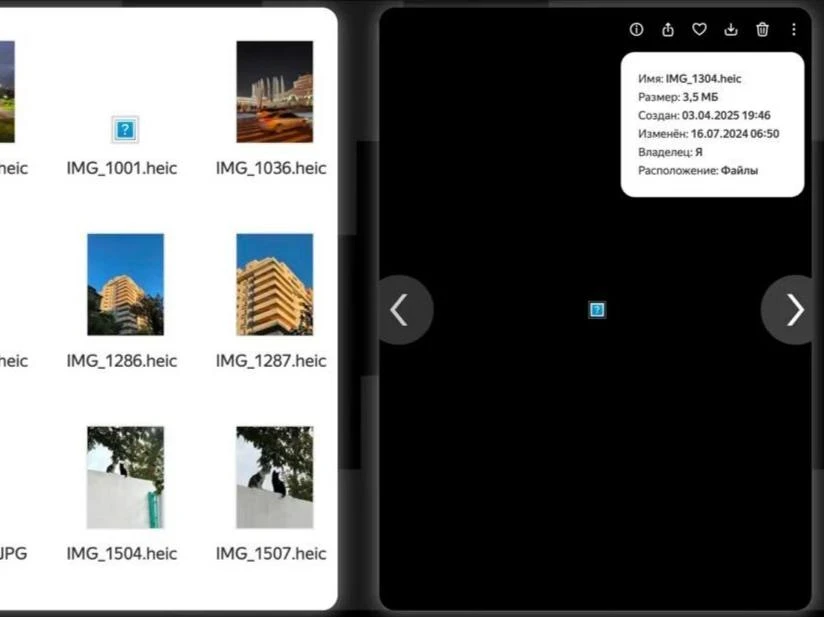This screenshot has width=824, height=617.
Task: Click the 'Создан: 03.04.2025 19:46' line
Action: click(704, 116)
